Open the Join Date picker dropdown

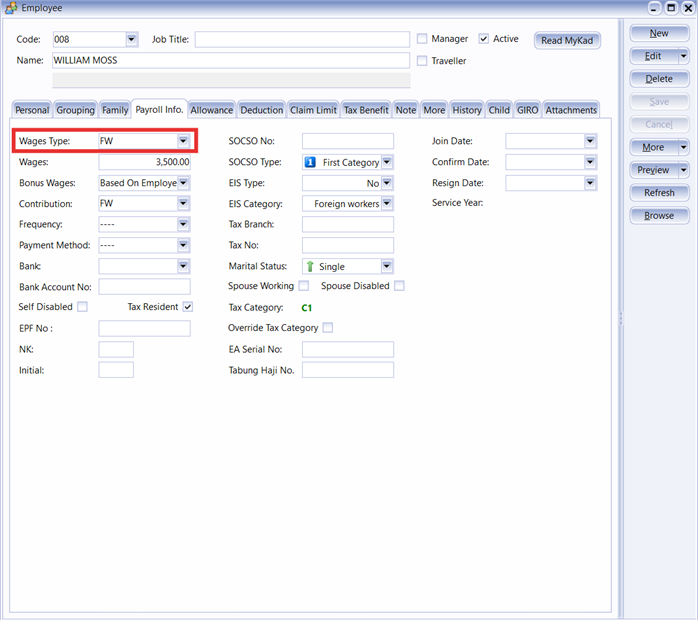(x=590, y=142)
